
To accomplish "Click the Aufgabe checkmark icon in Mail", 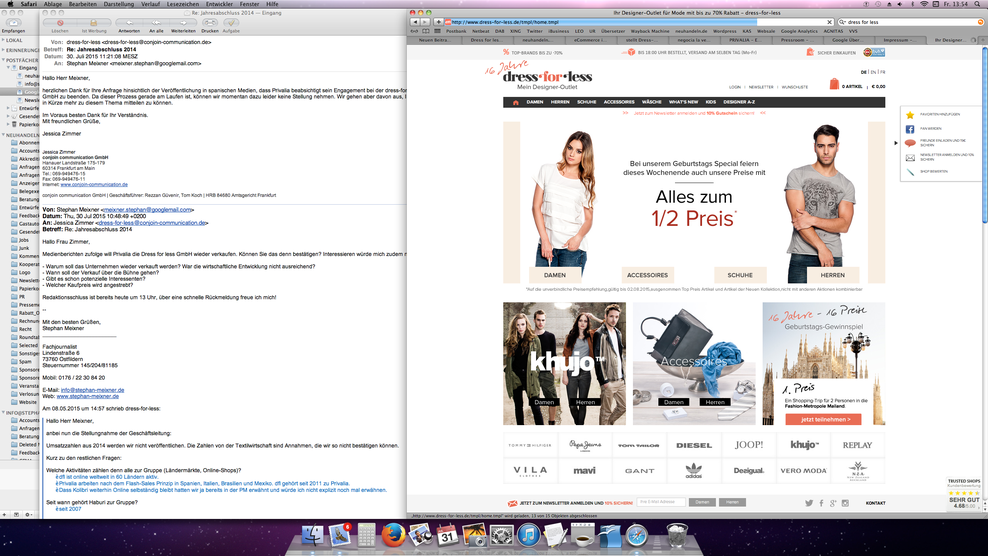I will click(231, 23).
